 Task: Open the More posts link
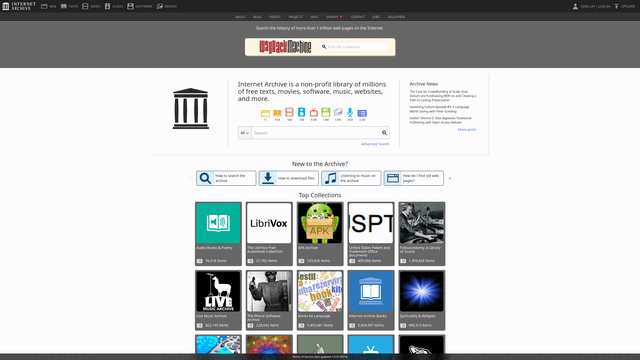coord(467,129)
